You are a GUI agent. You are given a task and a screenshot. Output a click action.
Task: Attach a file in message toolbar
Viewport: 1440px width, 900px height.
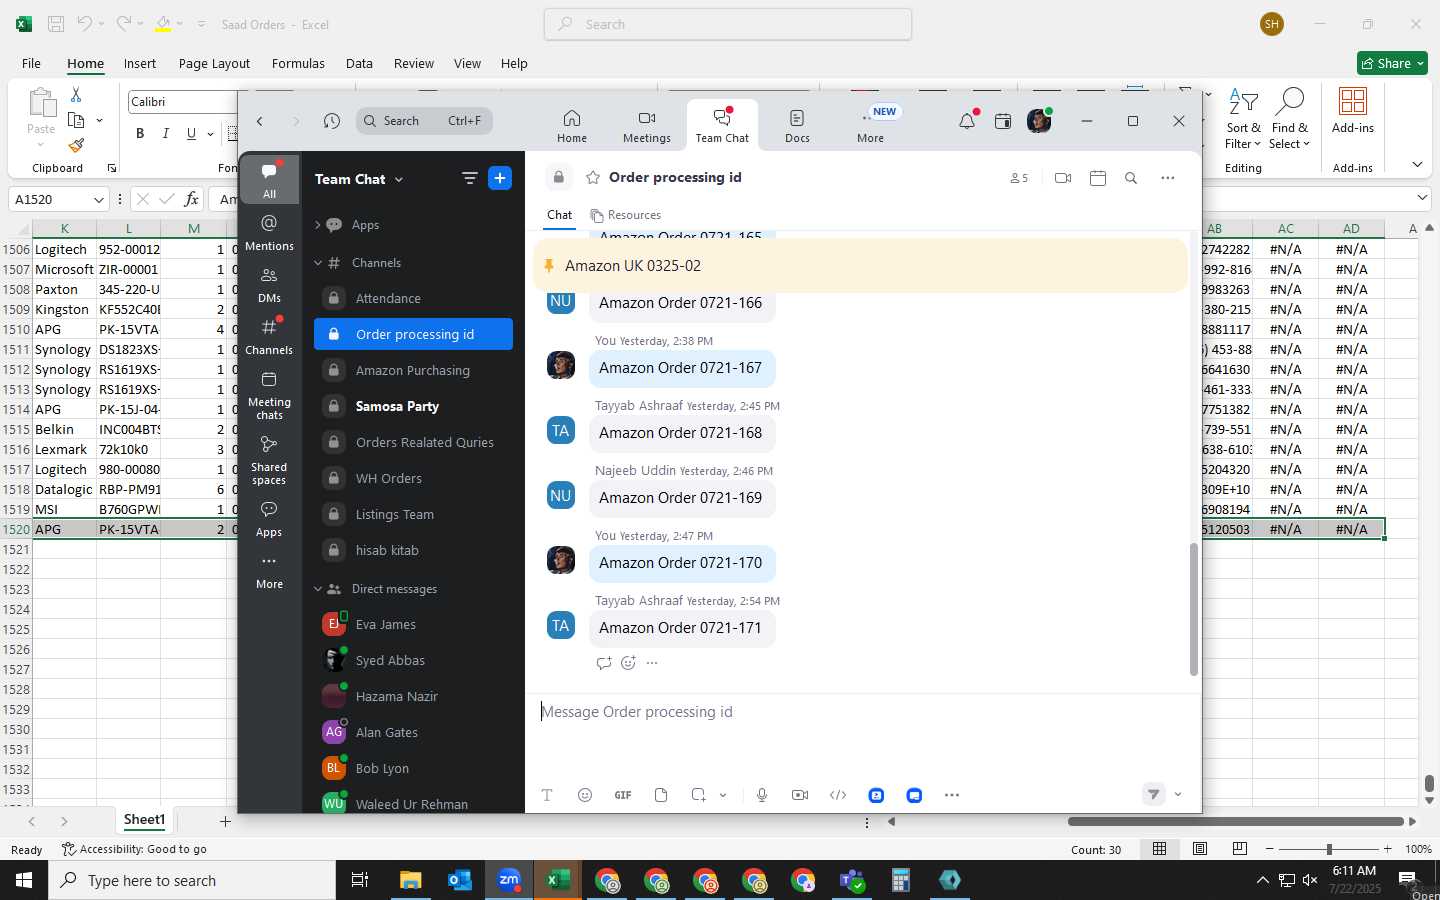[x=661, y=795]
